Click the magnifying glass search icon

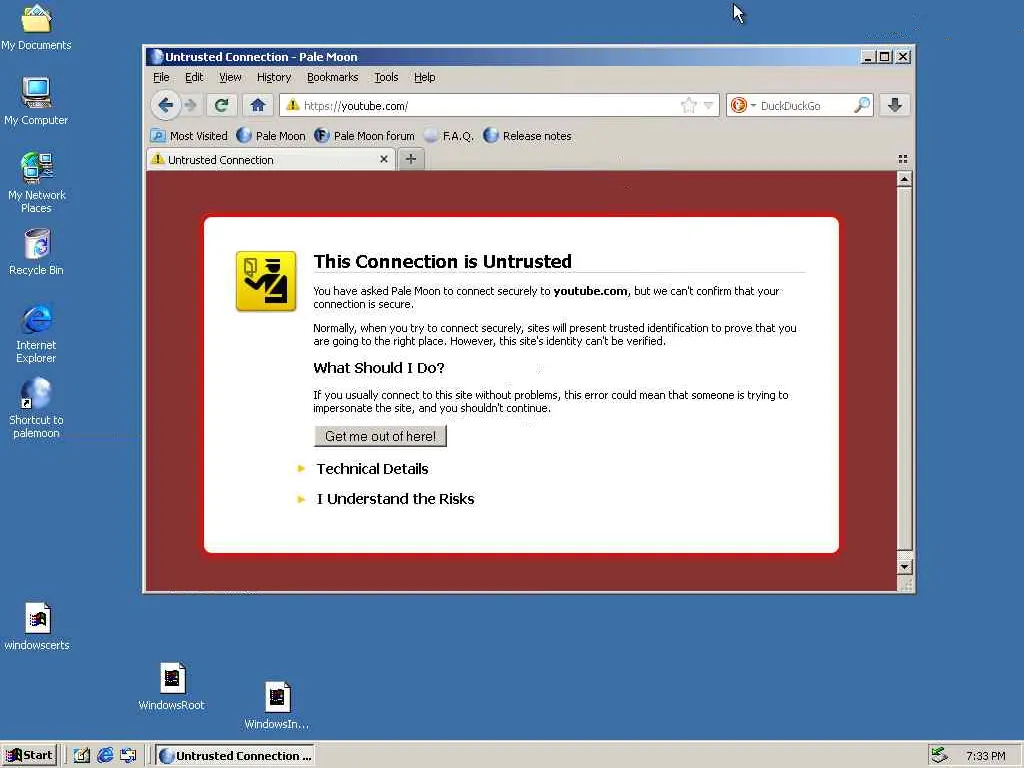click(x=862, y=105)
